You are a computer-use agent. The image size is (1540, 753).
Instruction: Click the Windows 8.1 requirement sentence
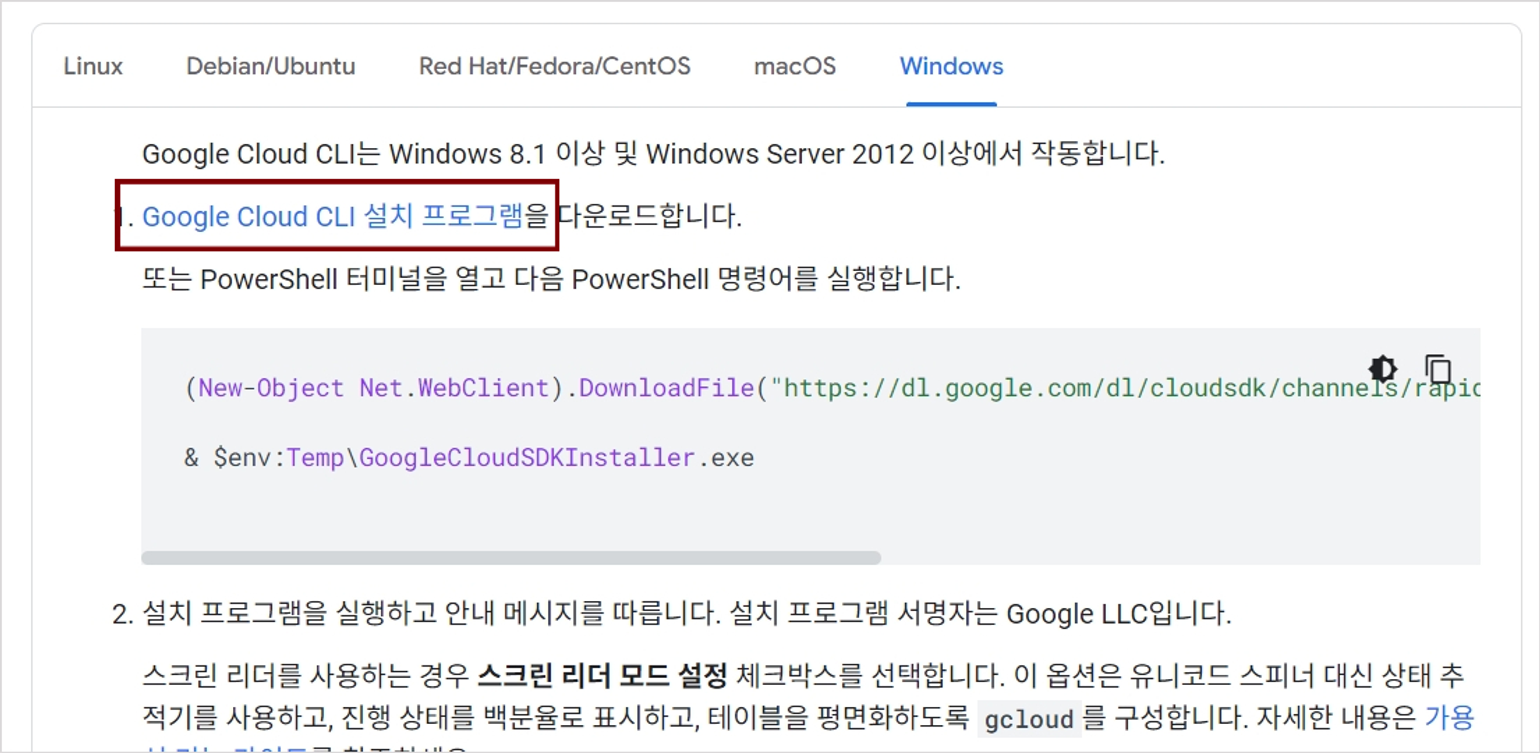[x=654, y=154]
